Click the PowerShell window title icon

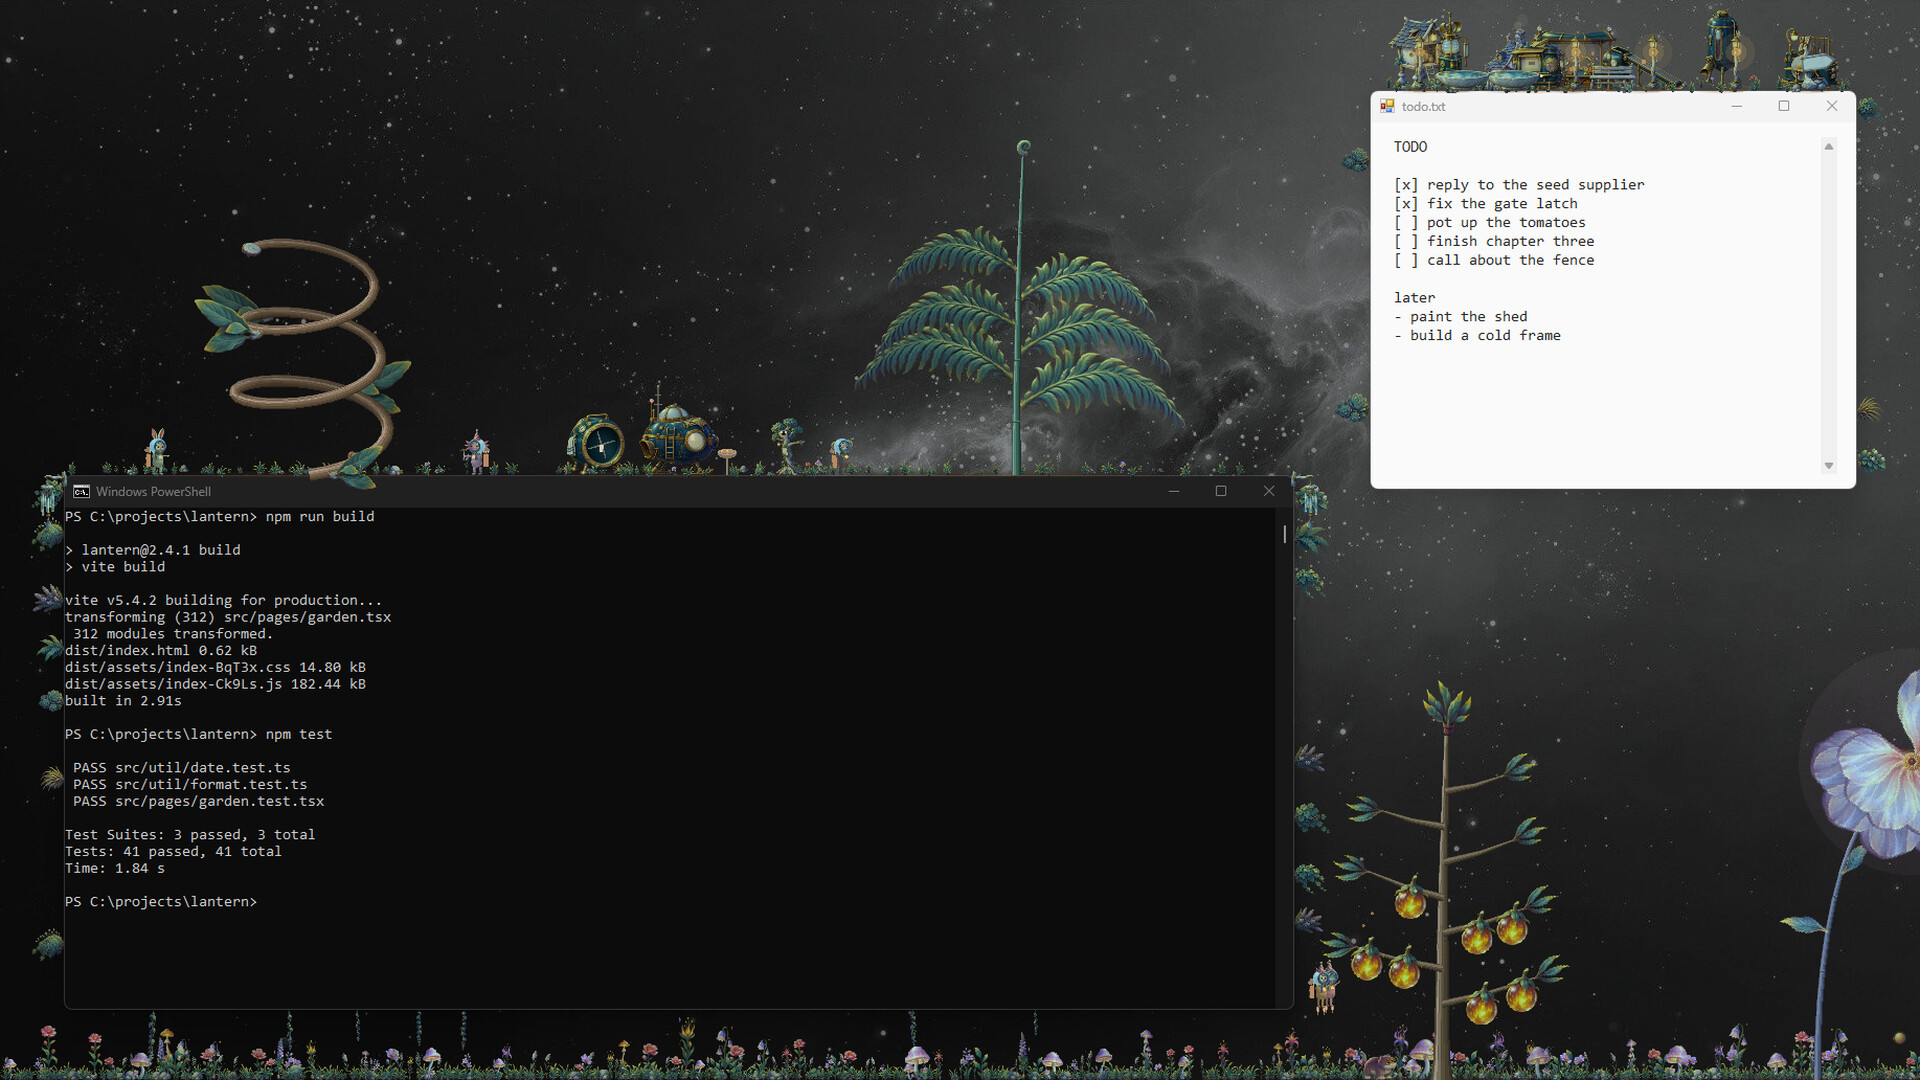coord(81,491)
